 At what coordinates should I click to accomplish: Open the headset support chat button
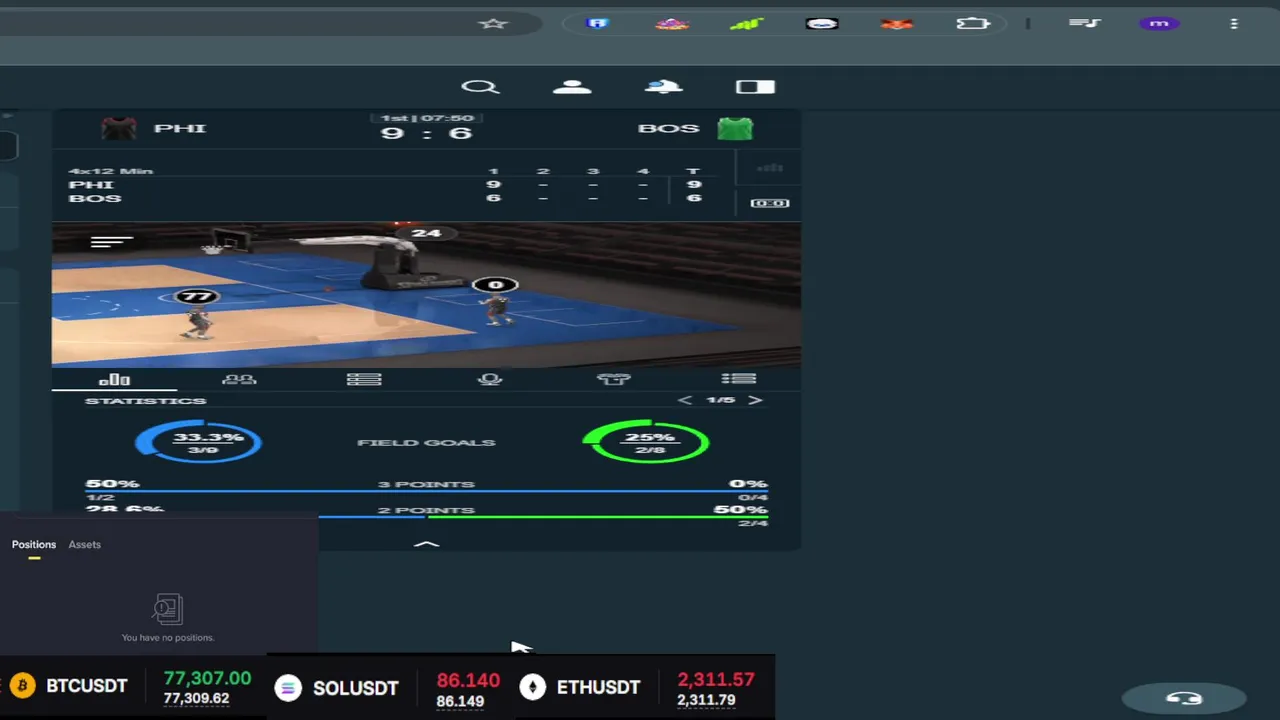click(1184, 698)
